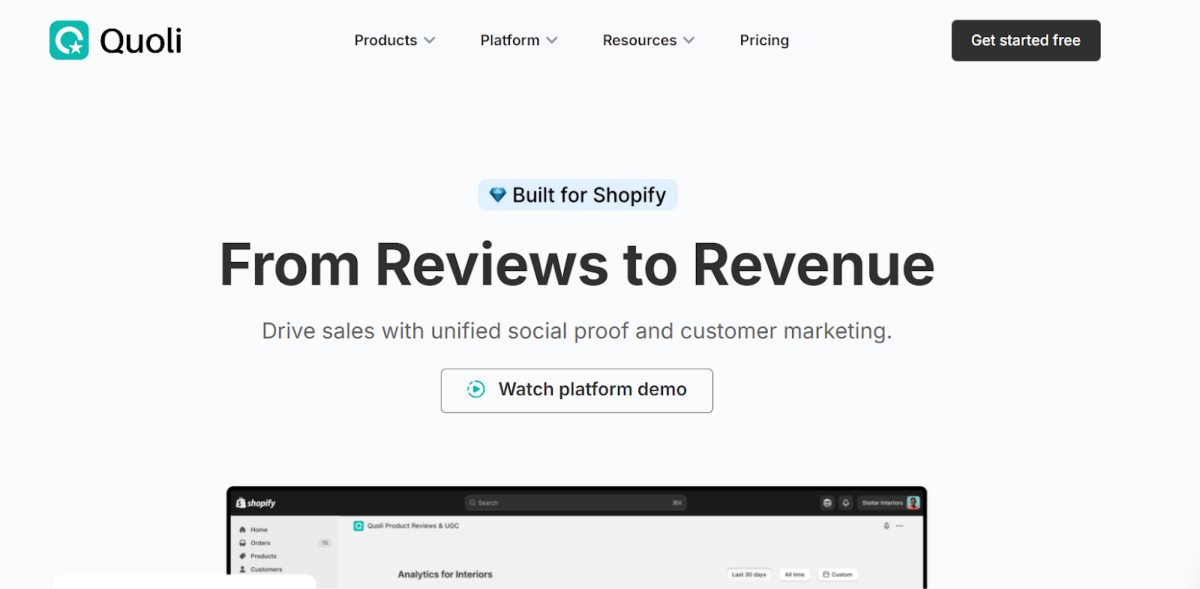Viewport: 1200px width, 589px height.
Task: Click the Watch platform demo button
Action: (x=577, y=390)
